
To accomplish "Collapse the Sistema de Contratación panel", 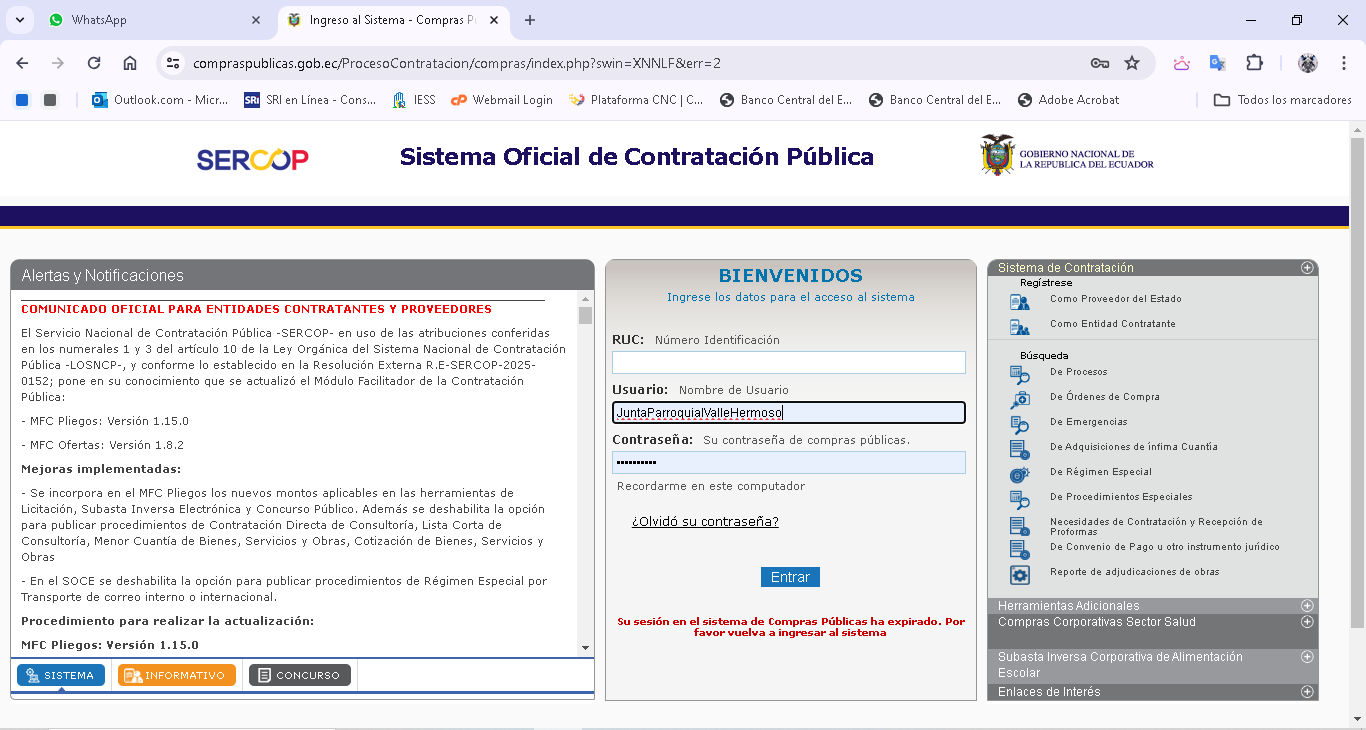I will point(1306,268).
